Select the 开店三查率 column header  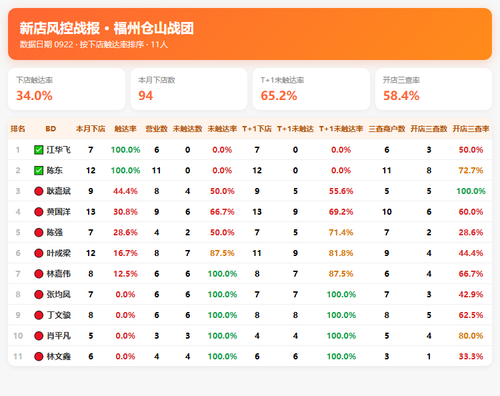(x=471, y=129)
